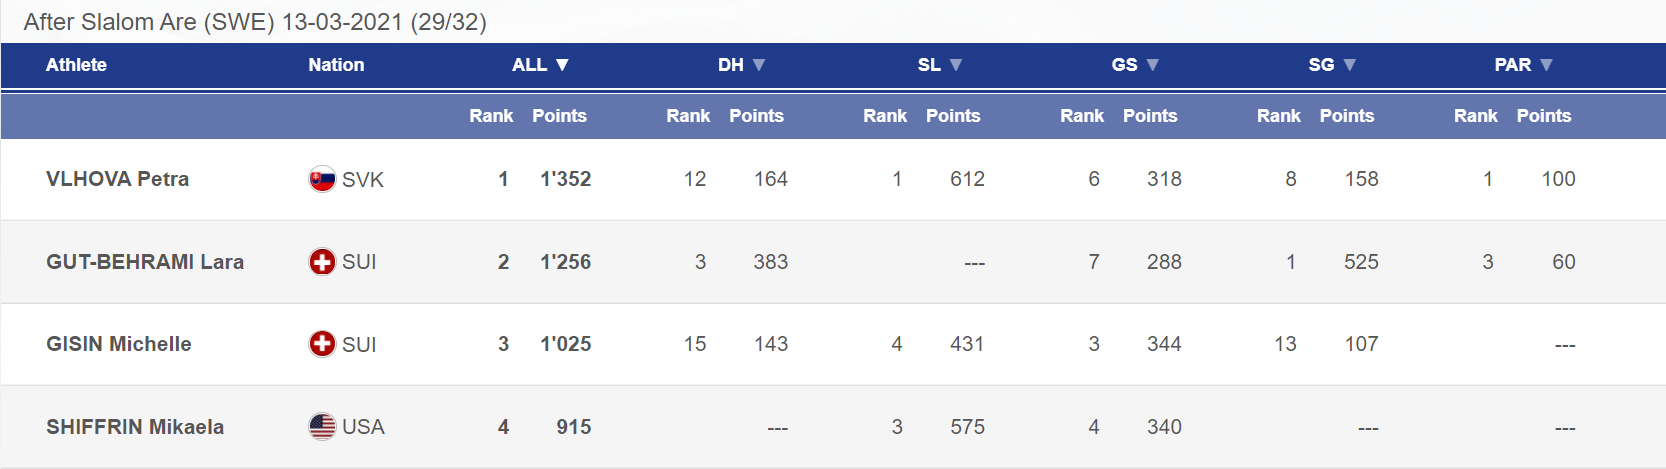
Task: Click the Athlete column header
Action: click(76, 65)
